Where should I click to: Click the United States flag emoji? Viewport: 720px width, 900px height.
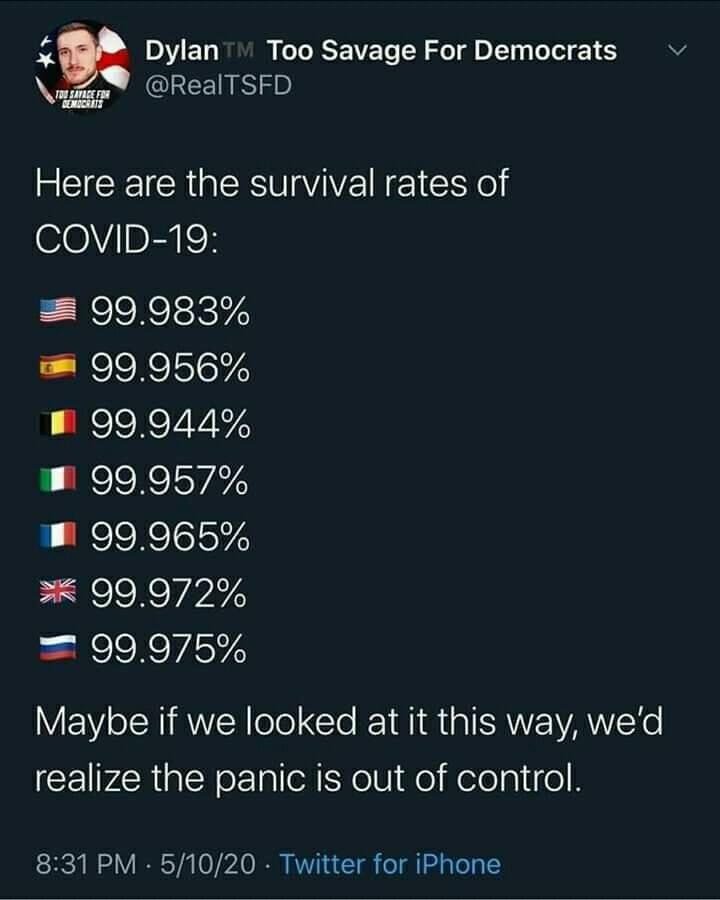point(57,311)
